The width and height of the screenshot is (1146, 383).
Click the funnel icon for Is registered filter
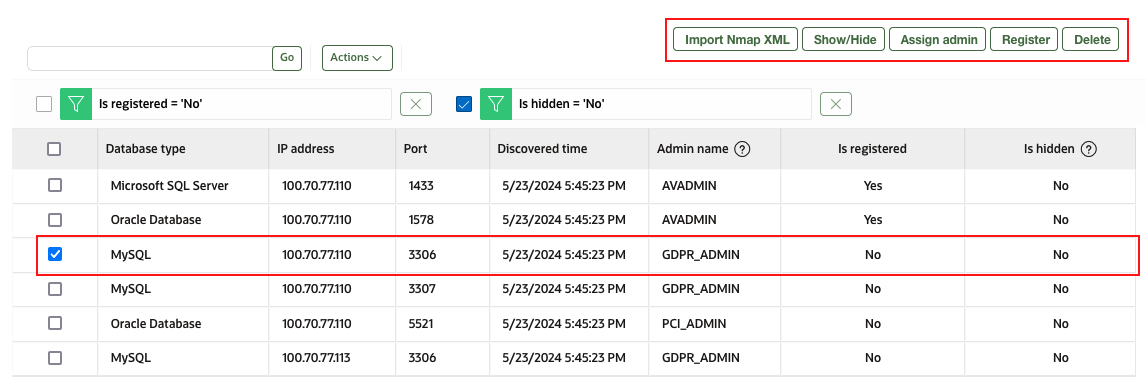point(76,104)
